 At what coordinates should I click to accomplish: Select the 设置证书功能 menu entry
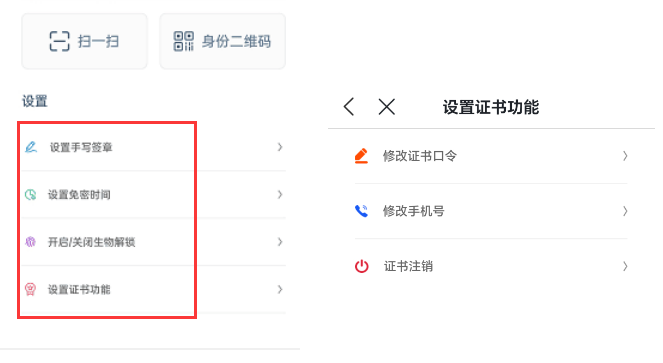[x=153, y=289]
